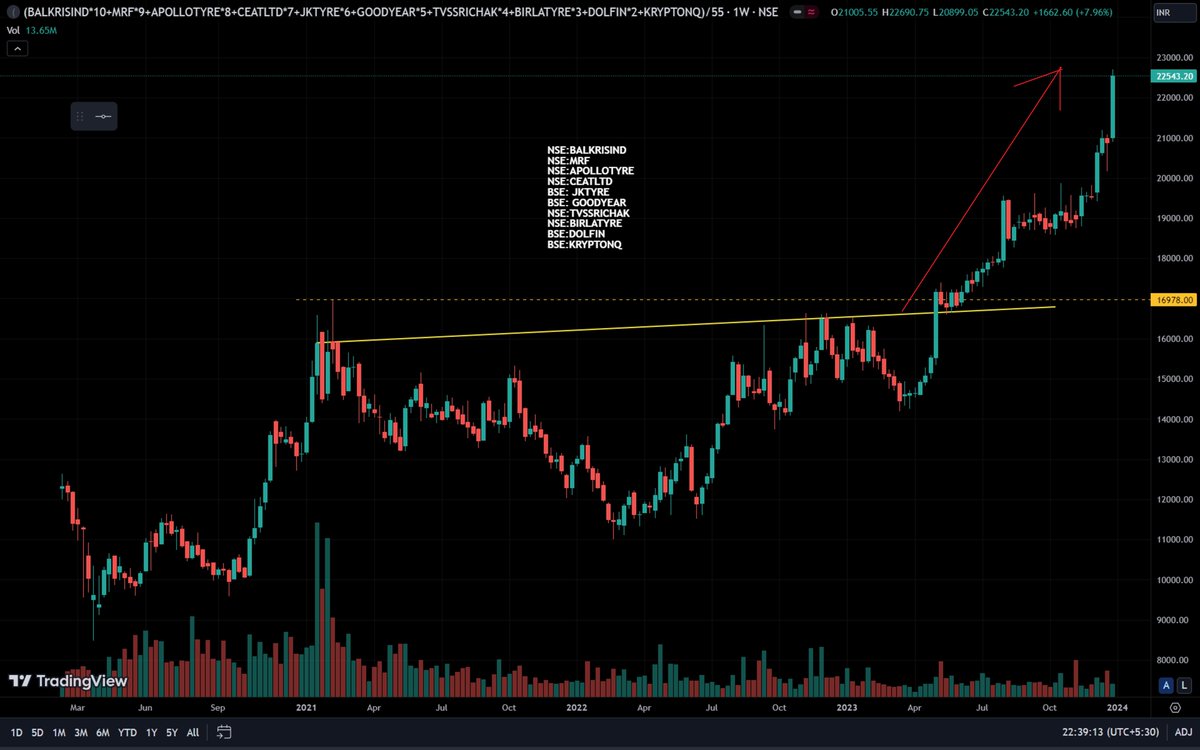Set range to 3M
Image resolution: width=1200 pixels, height=750 pixels.
tap(81, 732)
